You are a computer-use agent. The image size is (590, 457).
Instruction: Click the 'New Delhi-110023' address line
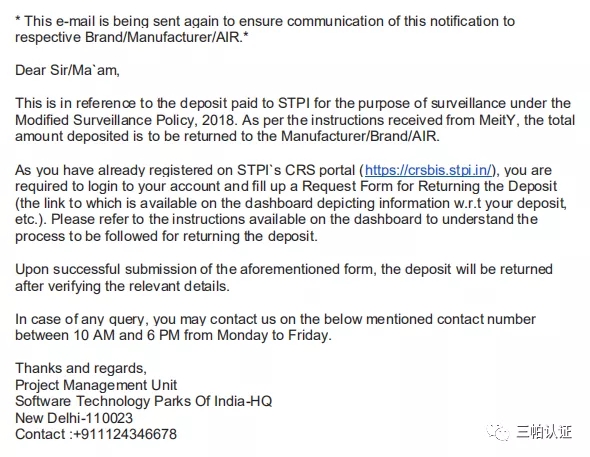click(x=74, y=418)
